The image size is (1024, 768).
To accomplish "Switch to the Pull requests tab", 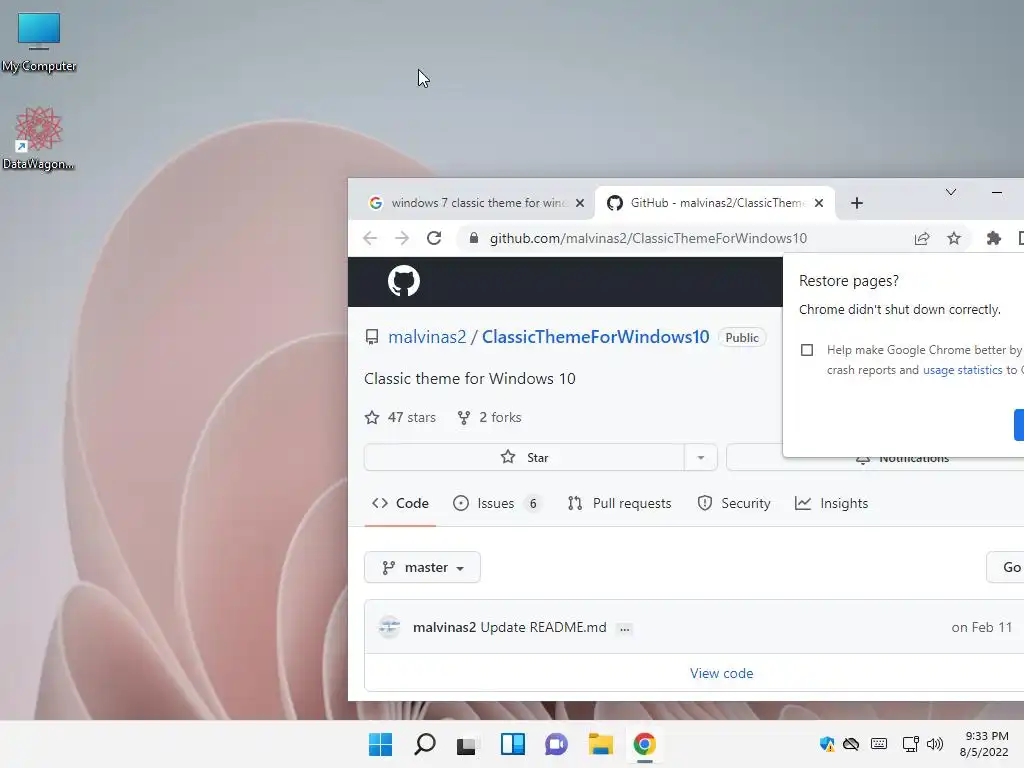I will [x=620, y=504].
